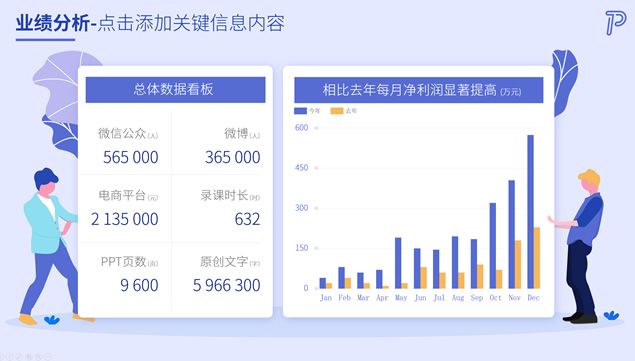The image size is (635, 361).
Task: Click the 总体数据看板 header banner
Action: (x=175, y=90)
